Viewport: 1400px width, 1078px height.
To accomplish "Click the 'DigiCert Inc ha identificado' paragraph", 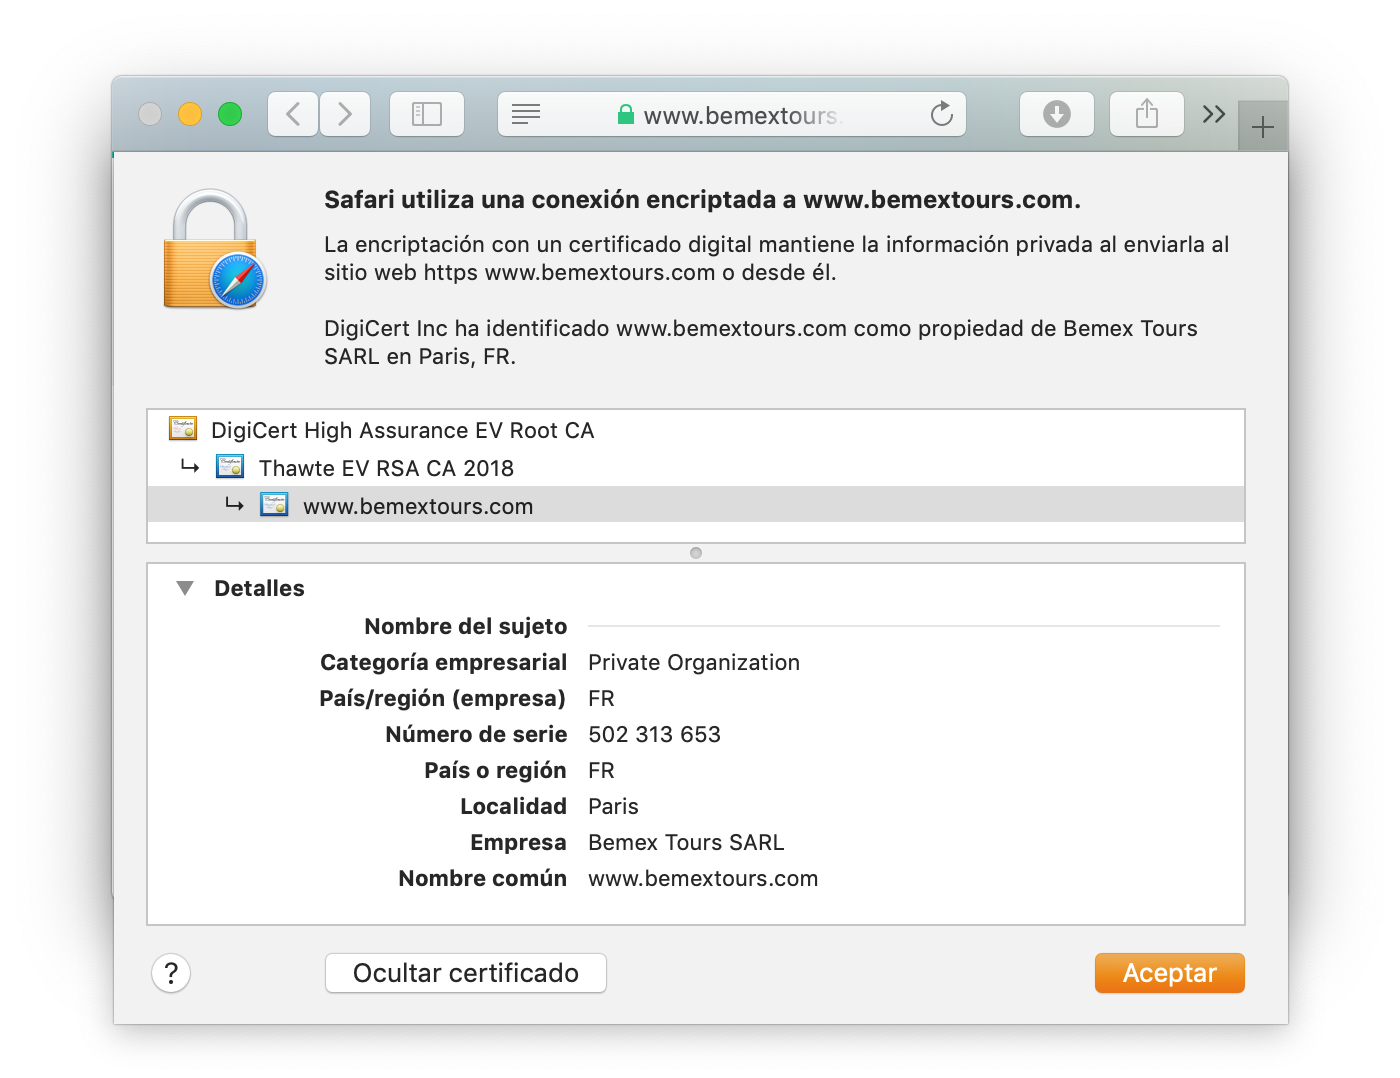I will click(x=761, y=342).
